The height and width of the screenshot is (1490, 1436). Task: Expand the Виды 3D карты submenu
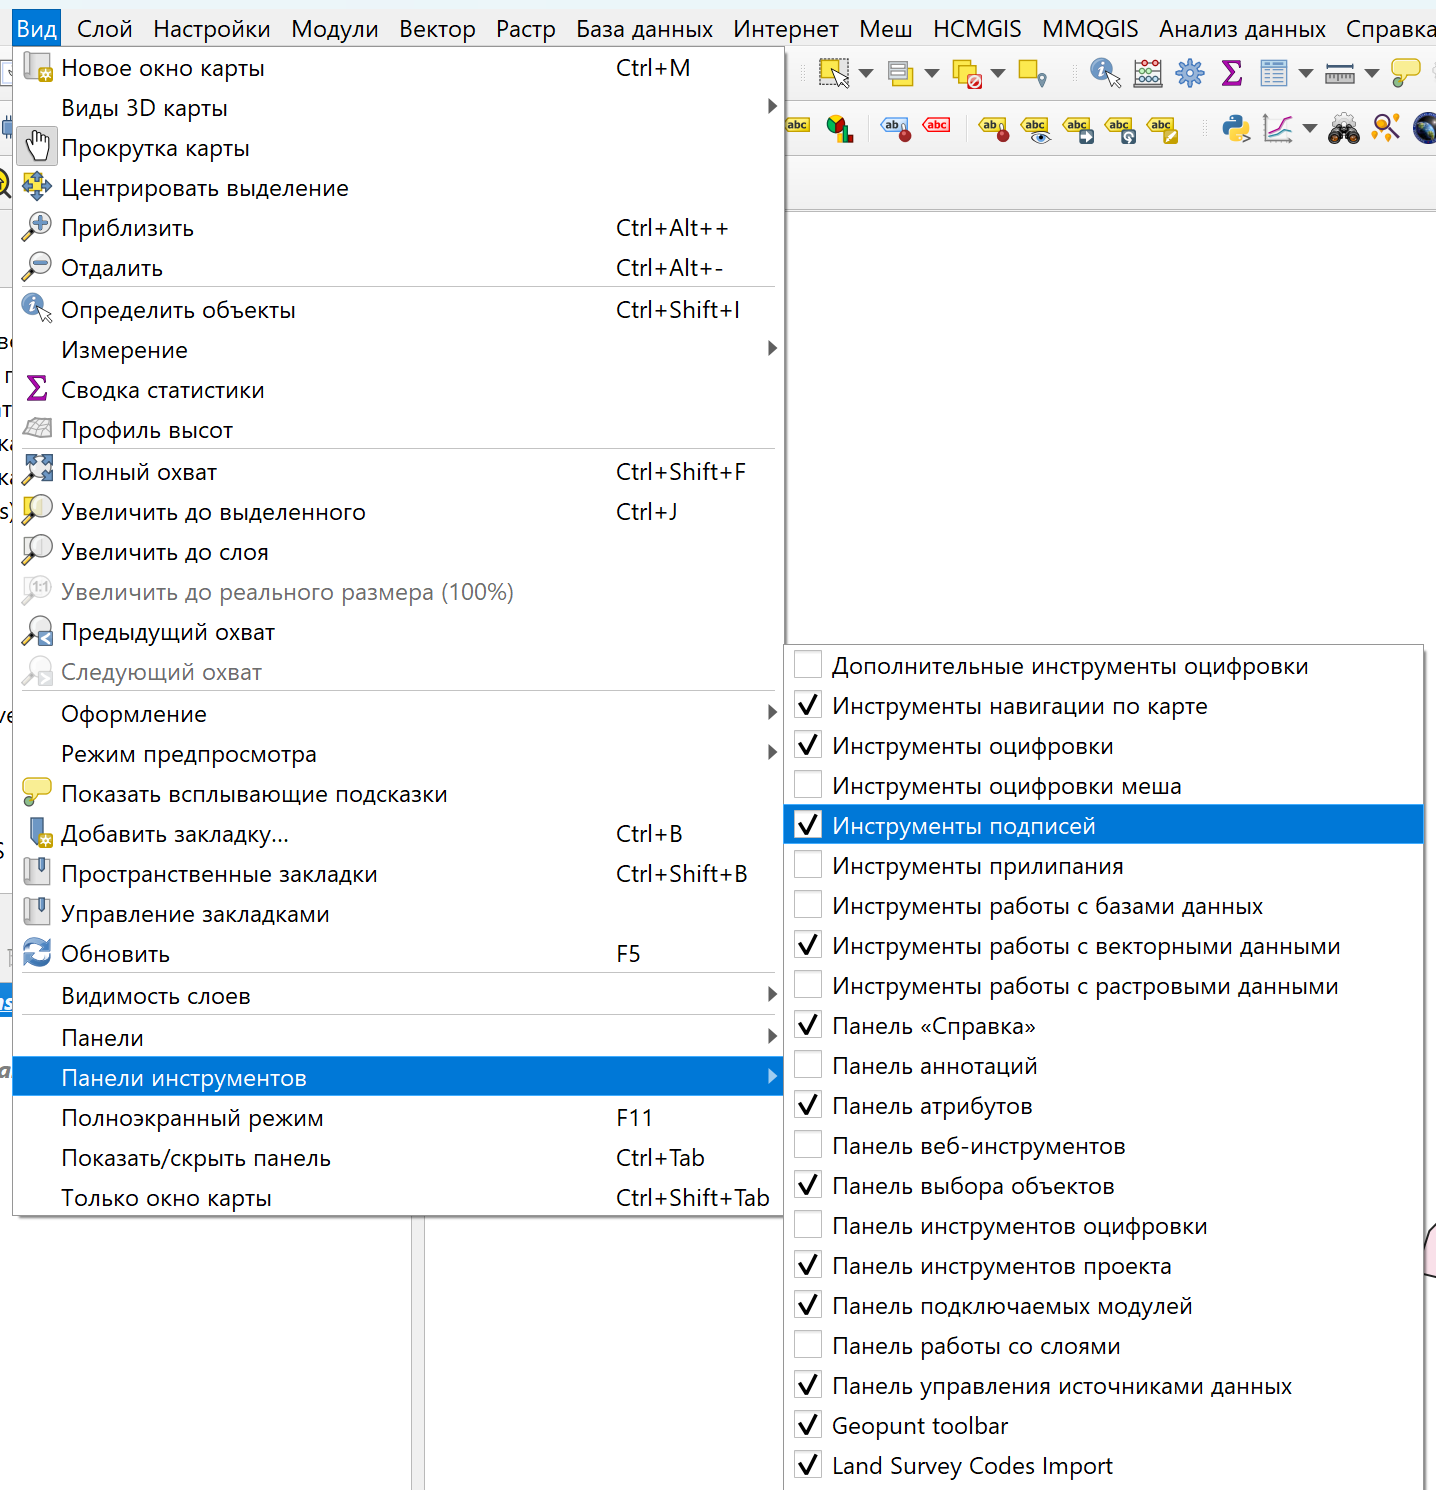click(398, 108)
